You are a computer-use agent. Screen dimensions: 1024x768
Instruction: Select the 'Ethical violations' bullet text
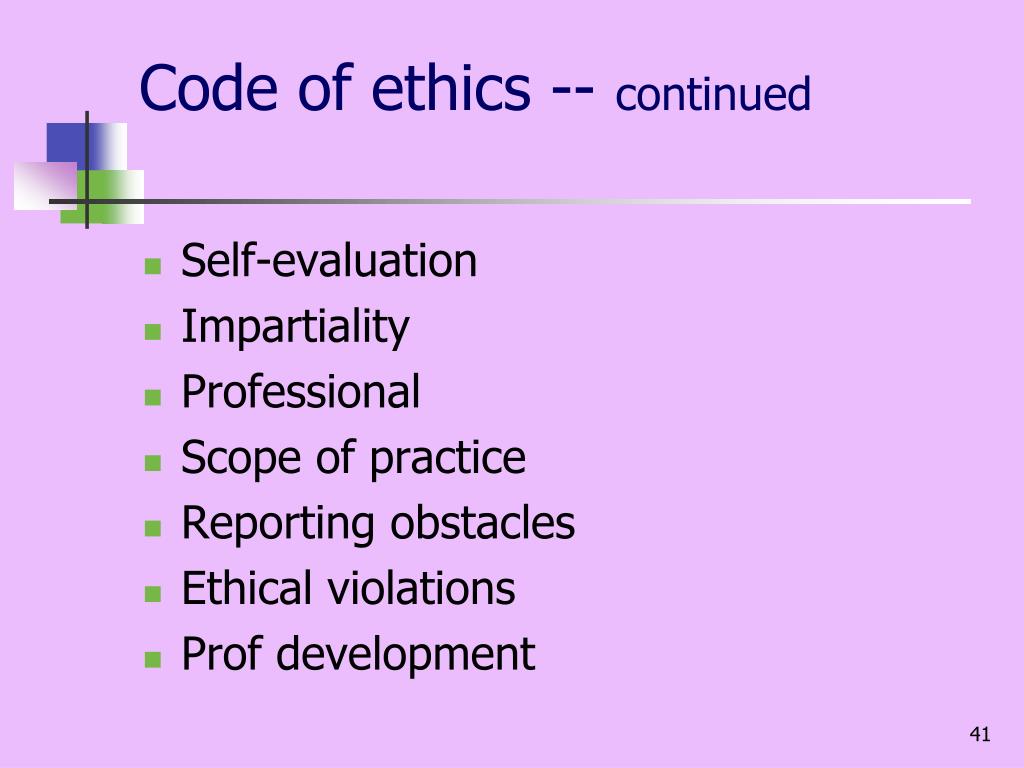click(348, 588)
